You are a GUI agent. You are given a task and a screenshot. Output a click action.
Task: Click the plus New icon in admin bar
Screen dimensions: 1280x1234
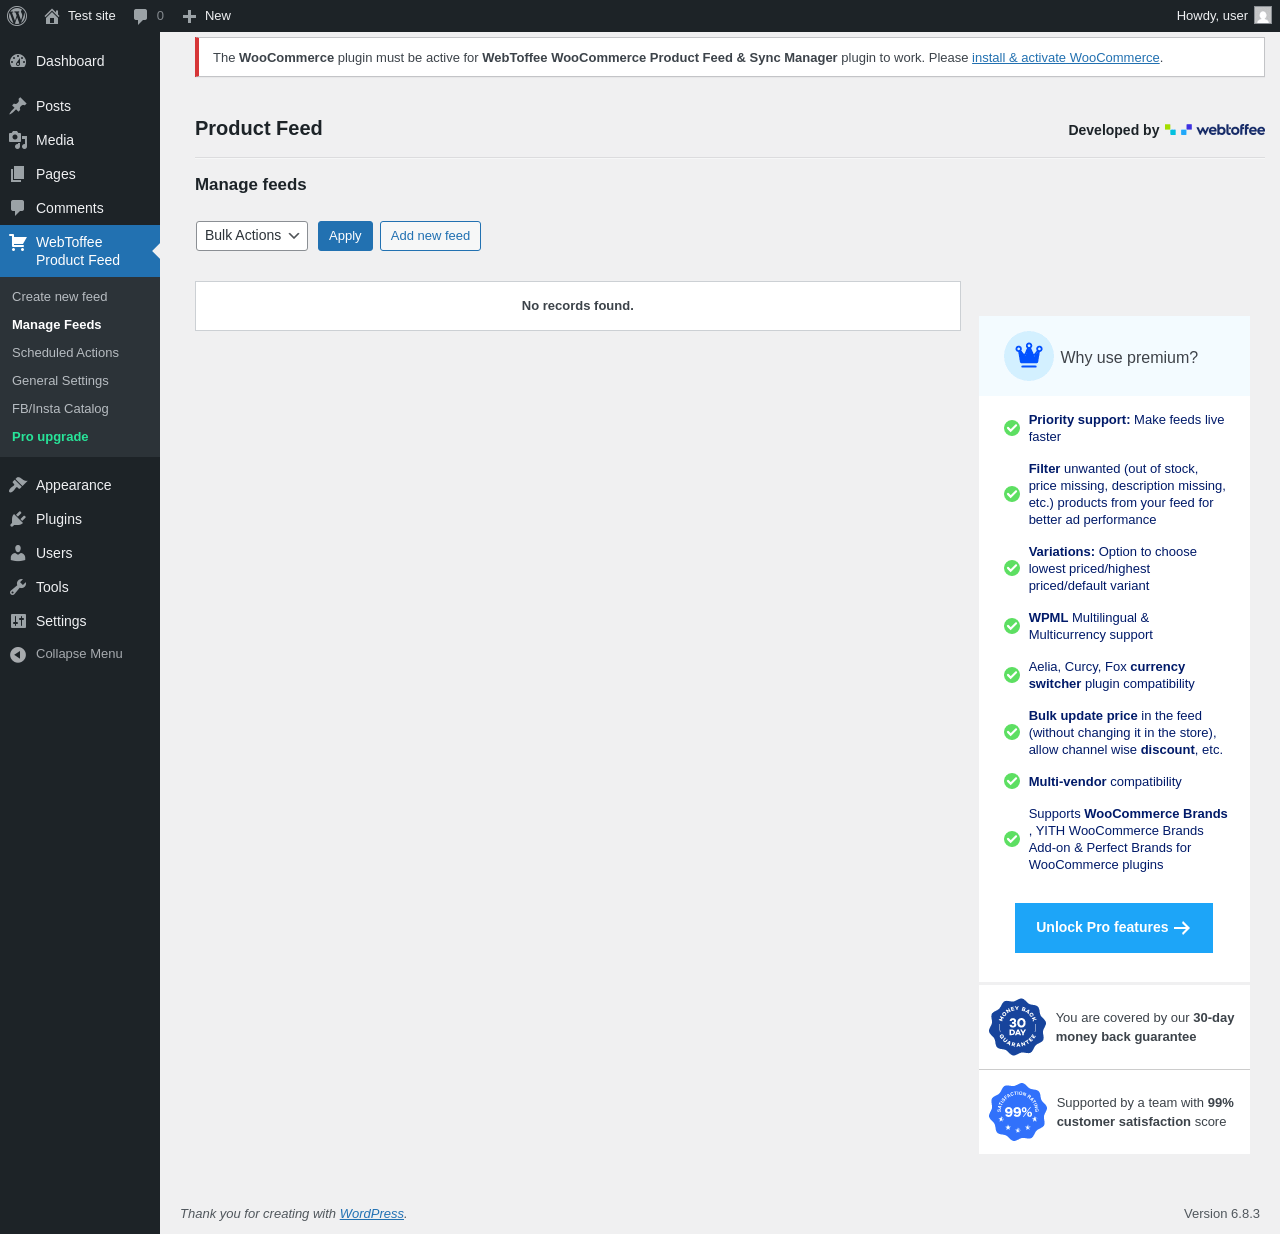click(x=189, y=16)
